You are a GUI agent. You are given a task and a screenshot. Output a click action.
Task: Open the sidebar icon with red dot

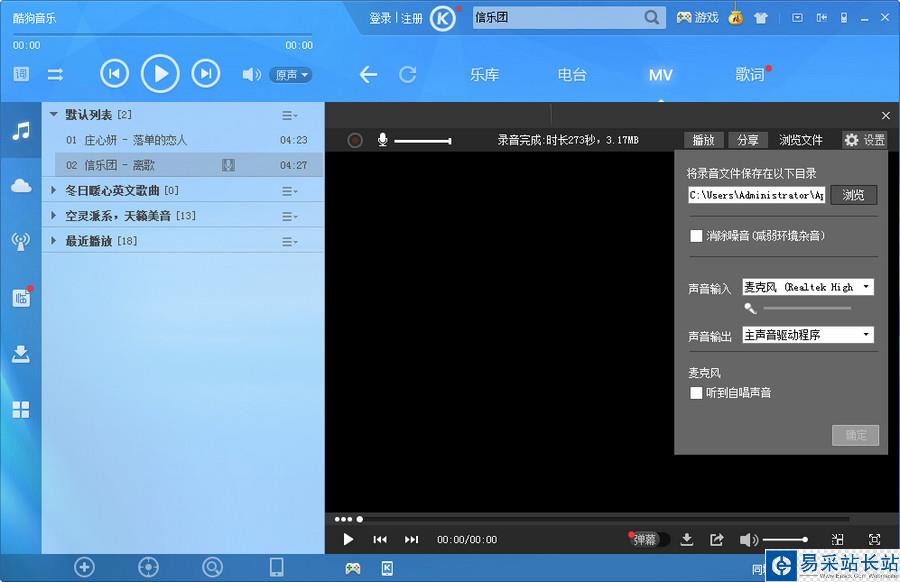(x=21, y=297)
